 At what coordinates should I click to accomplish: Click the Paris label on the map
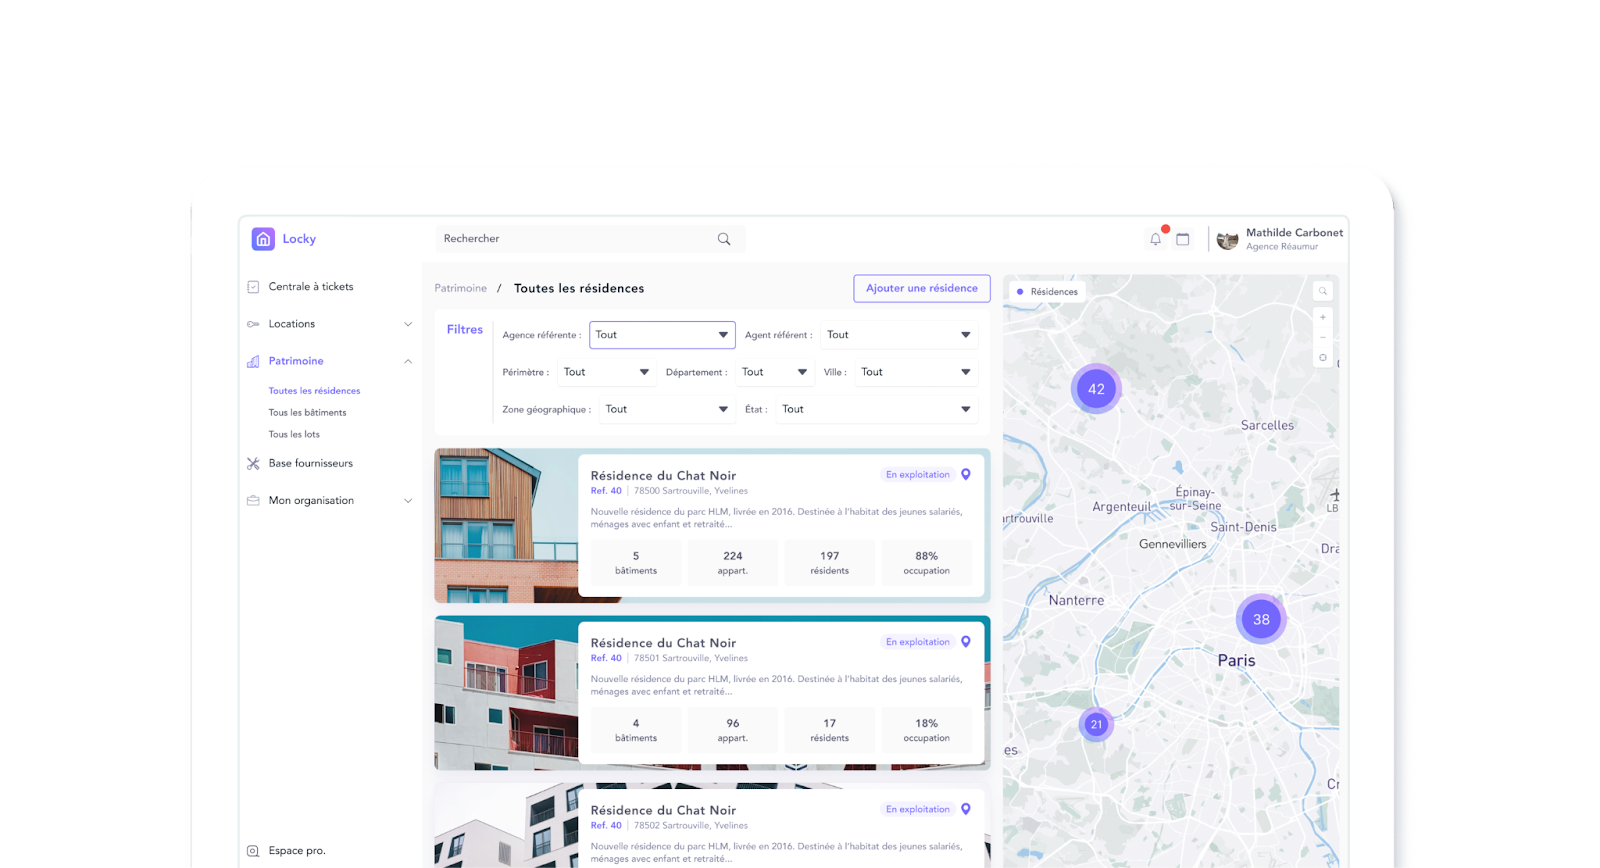(1236, 661)
